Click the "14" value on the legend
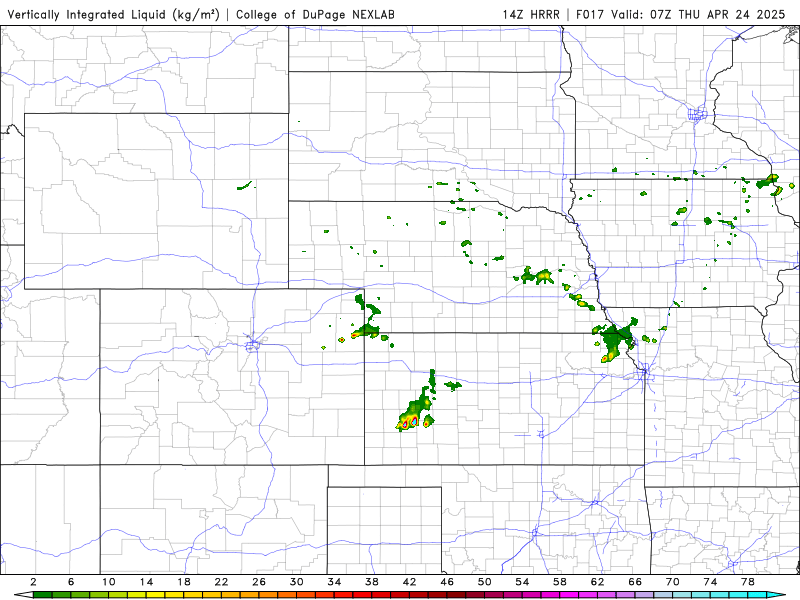 click(x=146, y=582)
